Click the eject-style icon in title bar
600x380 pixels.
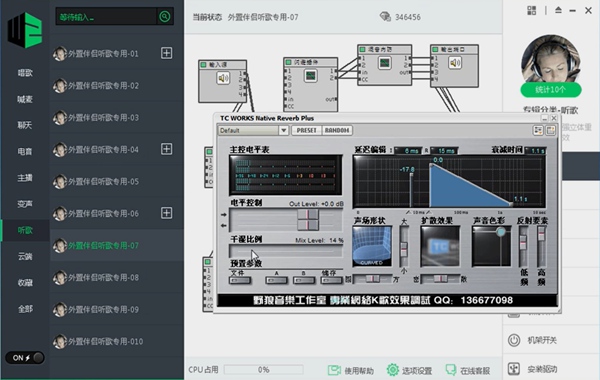[x=558, y=10]
